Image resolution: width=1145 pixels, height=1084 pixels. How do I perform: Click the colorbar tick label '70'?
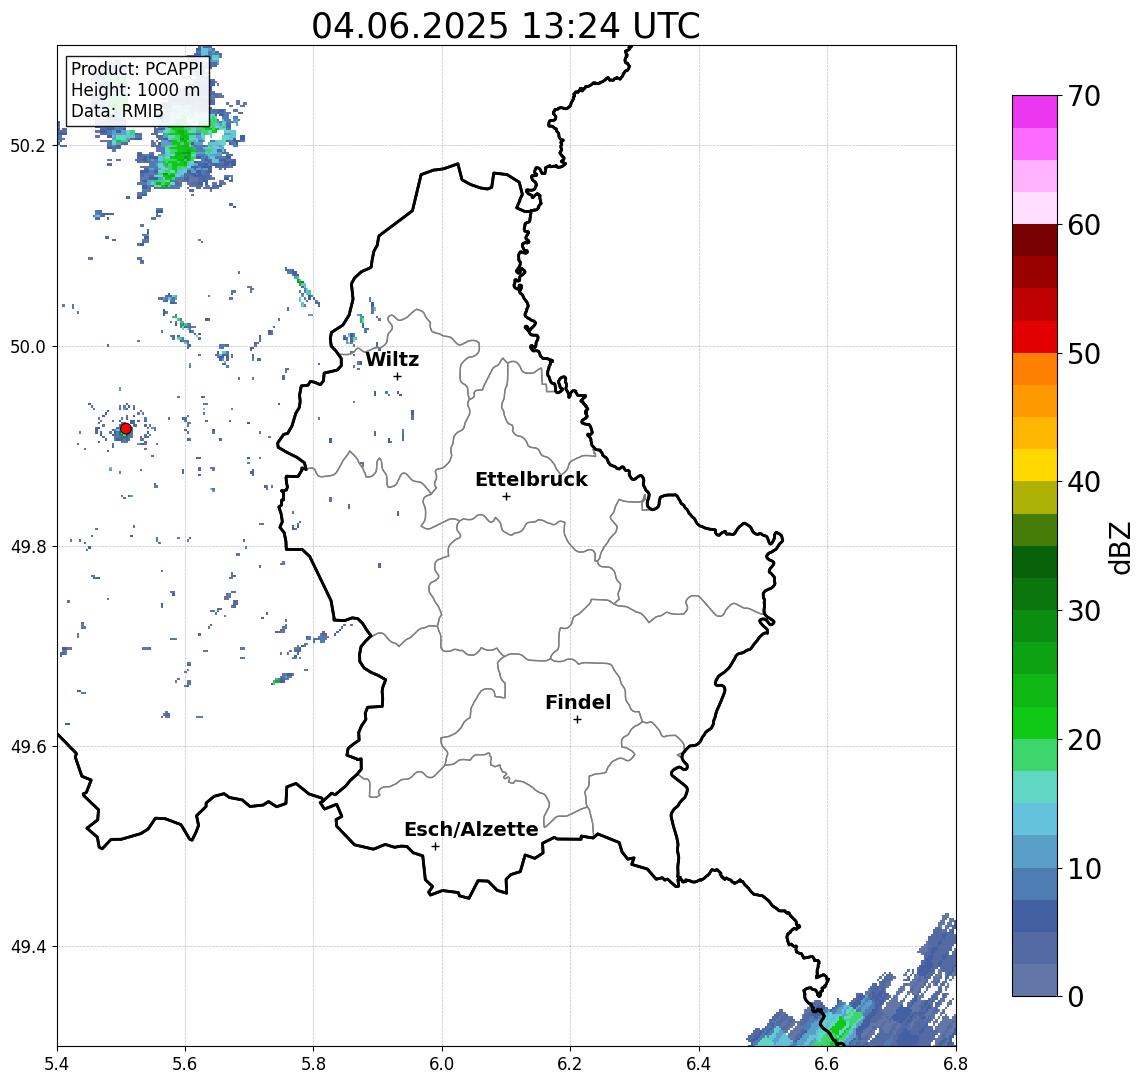coord(1084,96)
